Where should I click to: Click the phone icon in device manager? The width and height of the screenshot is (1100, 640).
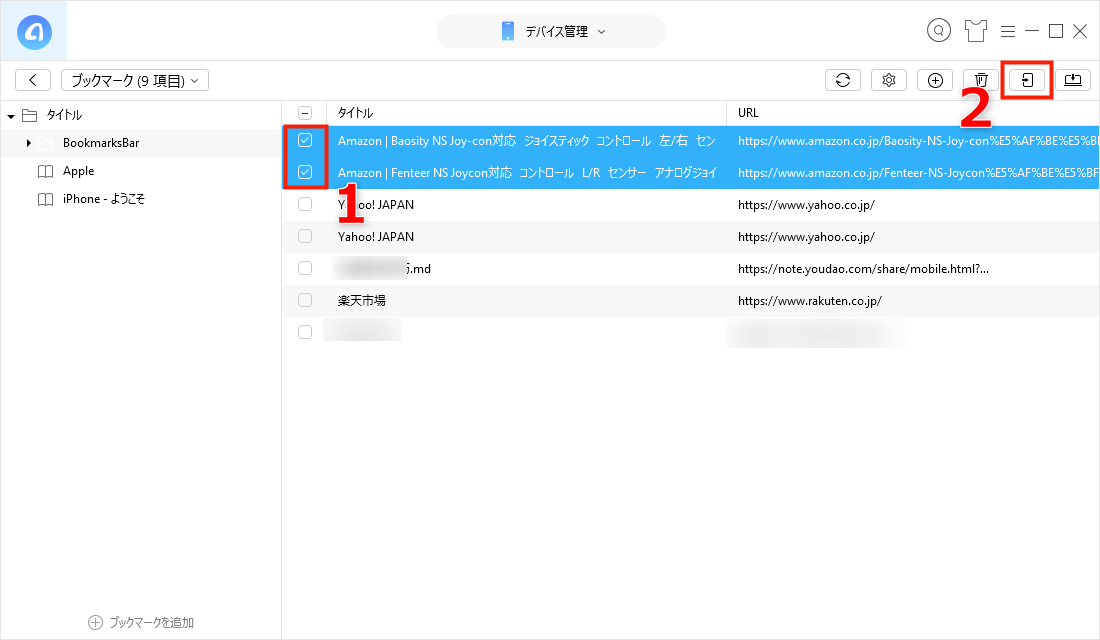pos(508,31)
